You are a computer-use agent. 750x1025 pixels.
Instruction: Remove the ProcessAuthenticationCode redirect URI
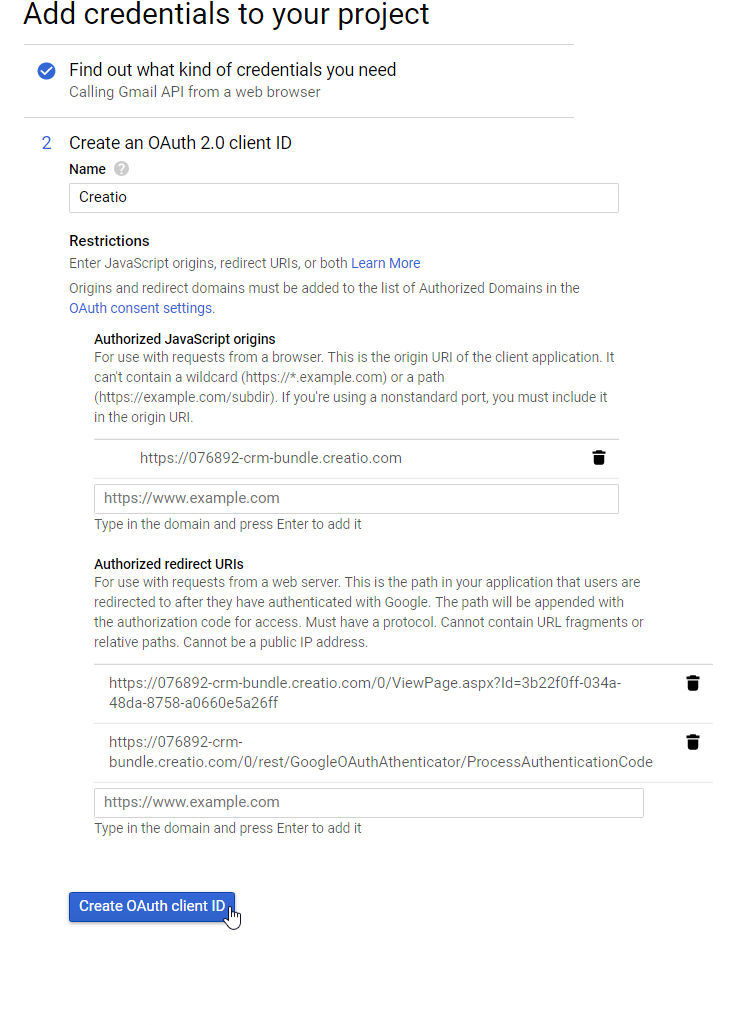tap(693, 742)
